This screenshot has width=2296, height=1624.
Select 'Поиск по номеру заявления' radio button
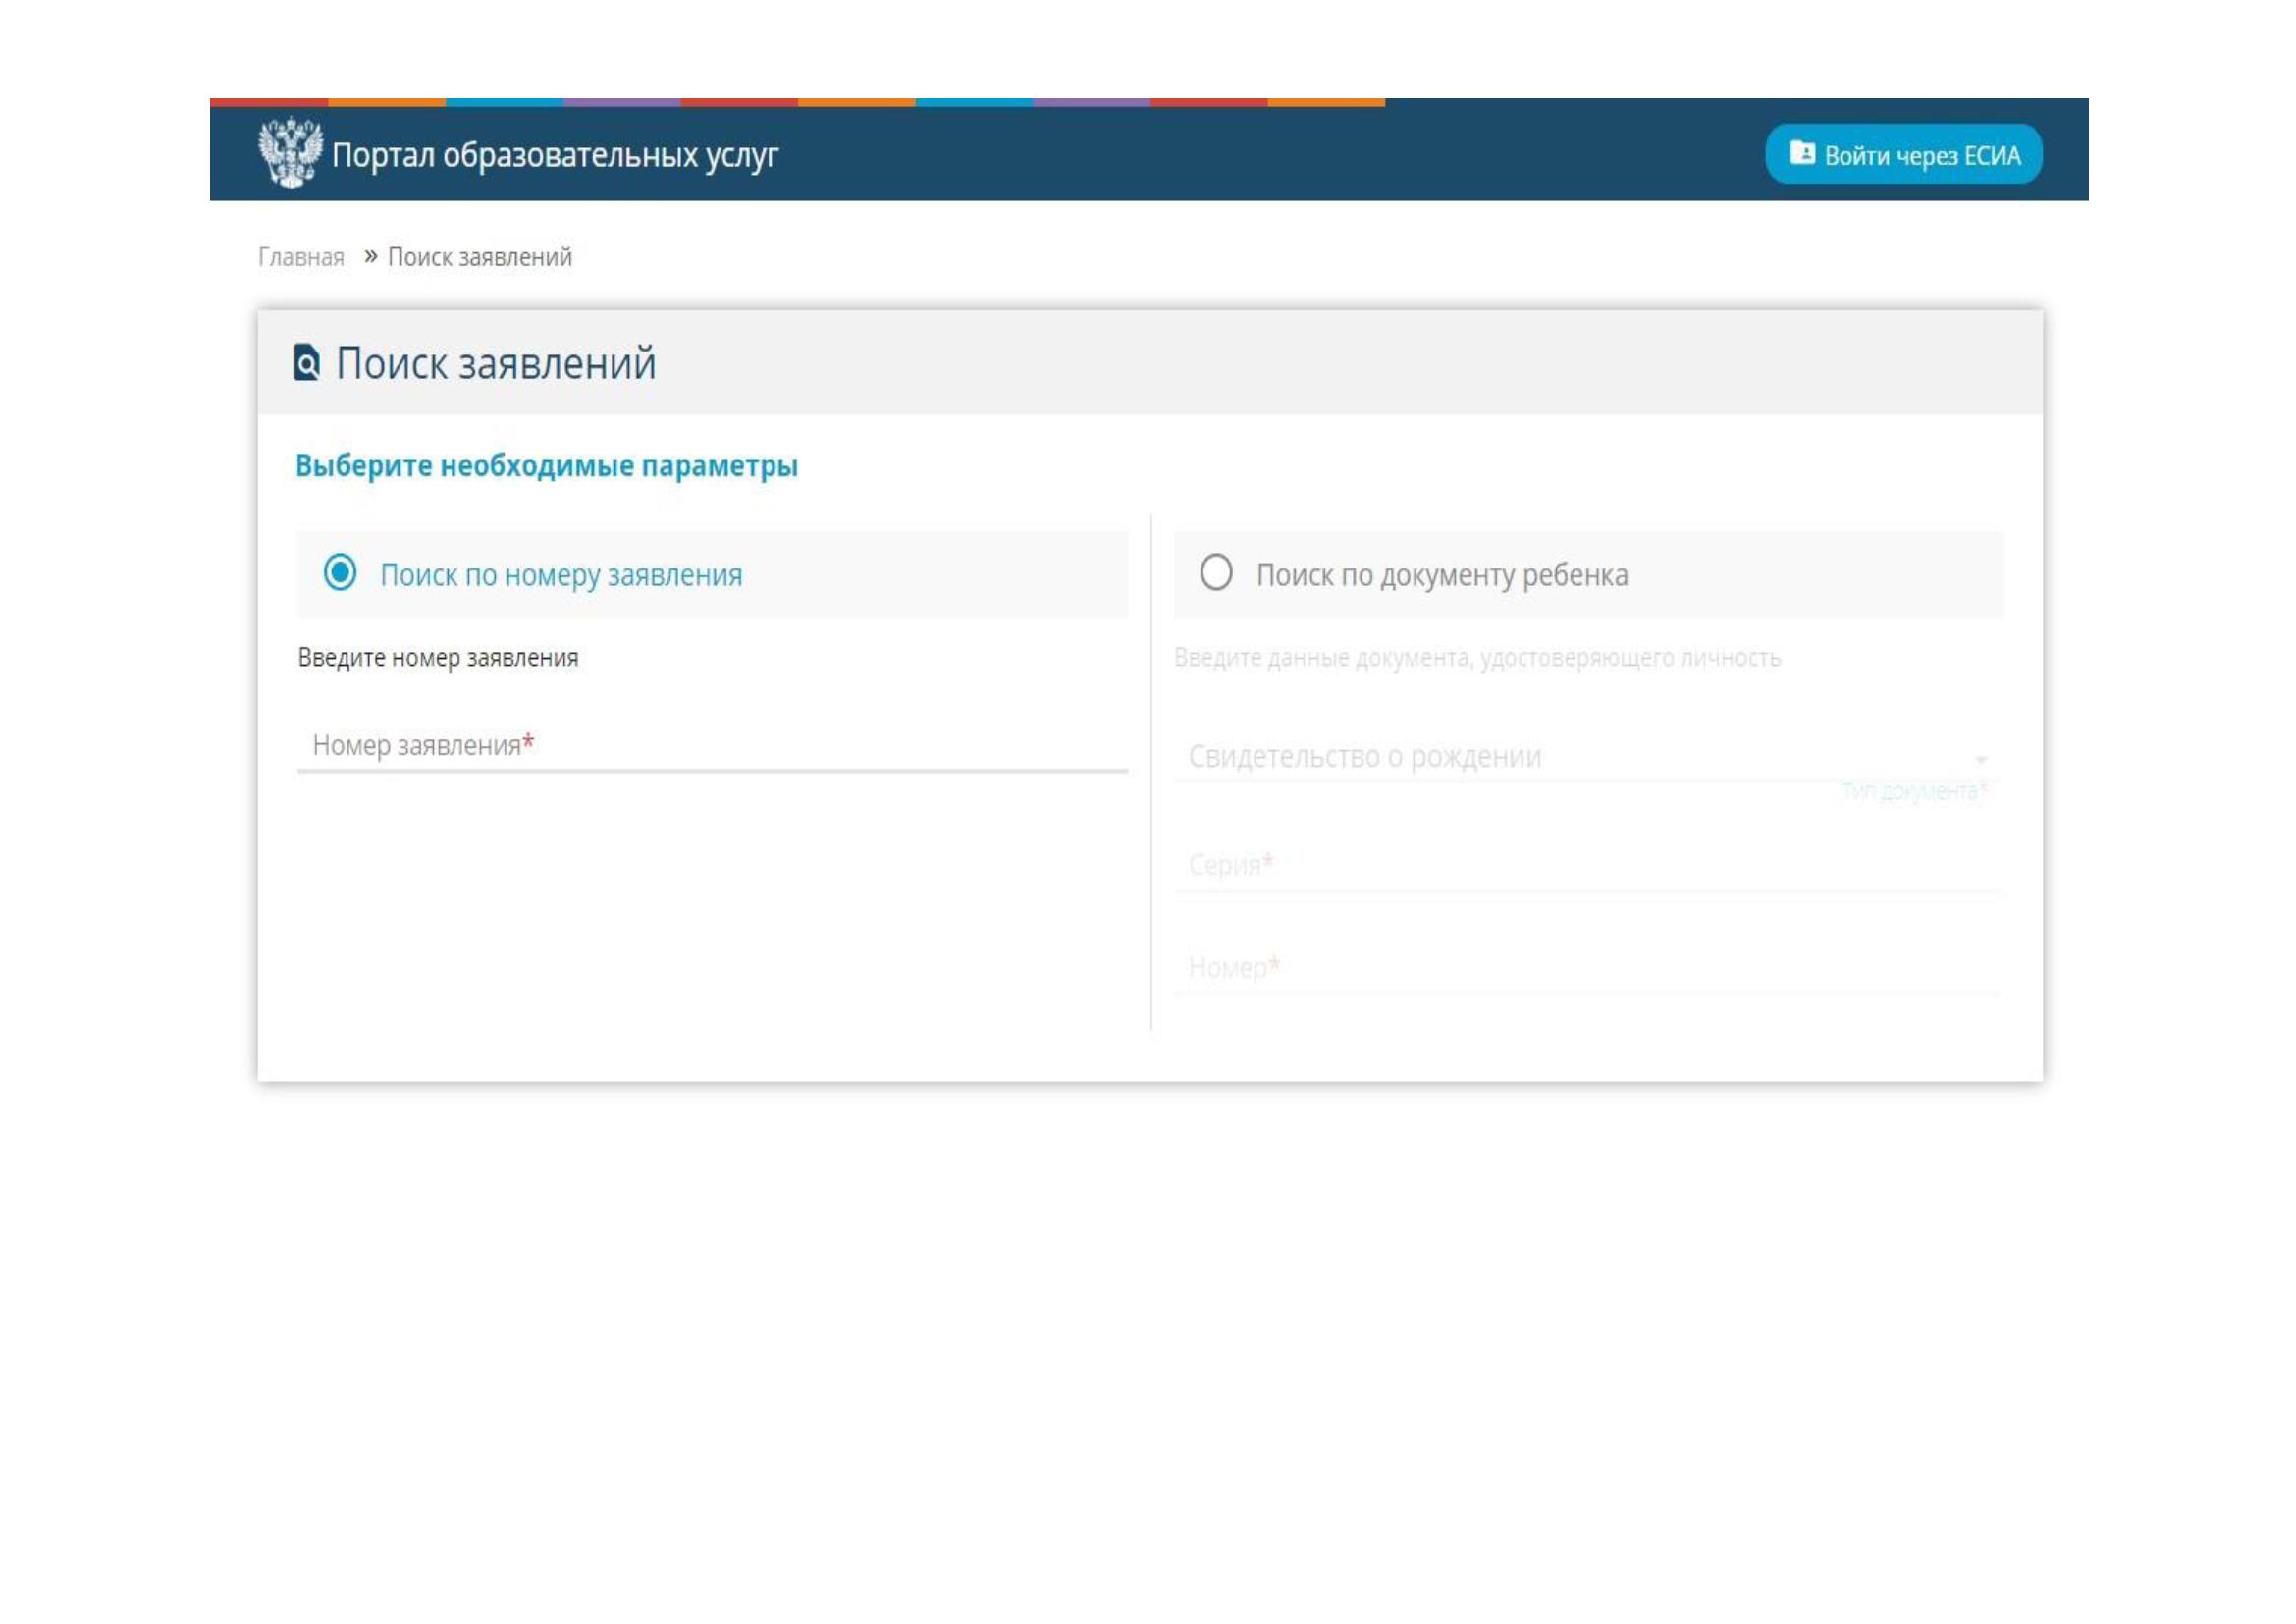tap(340, 573)
